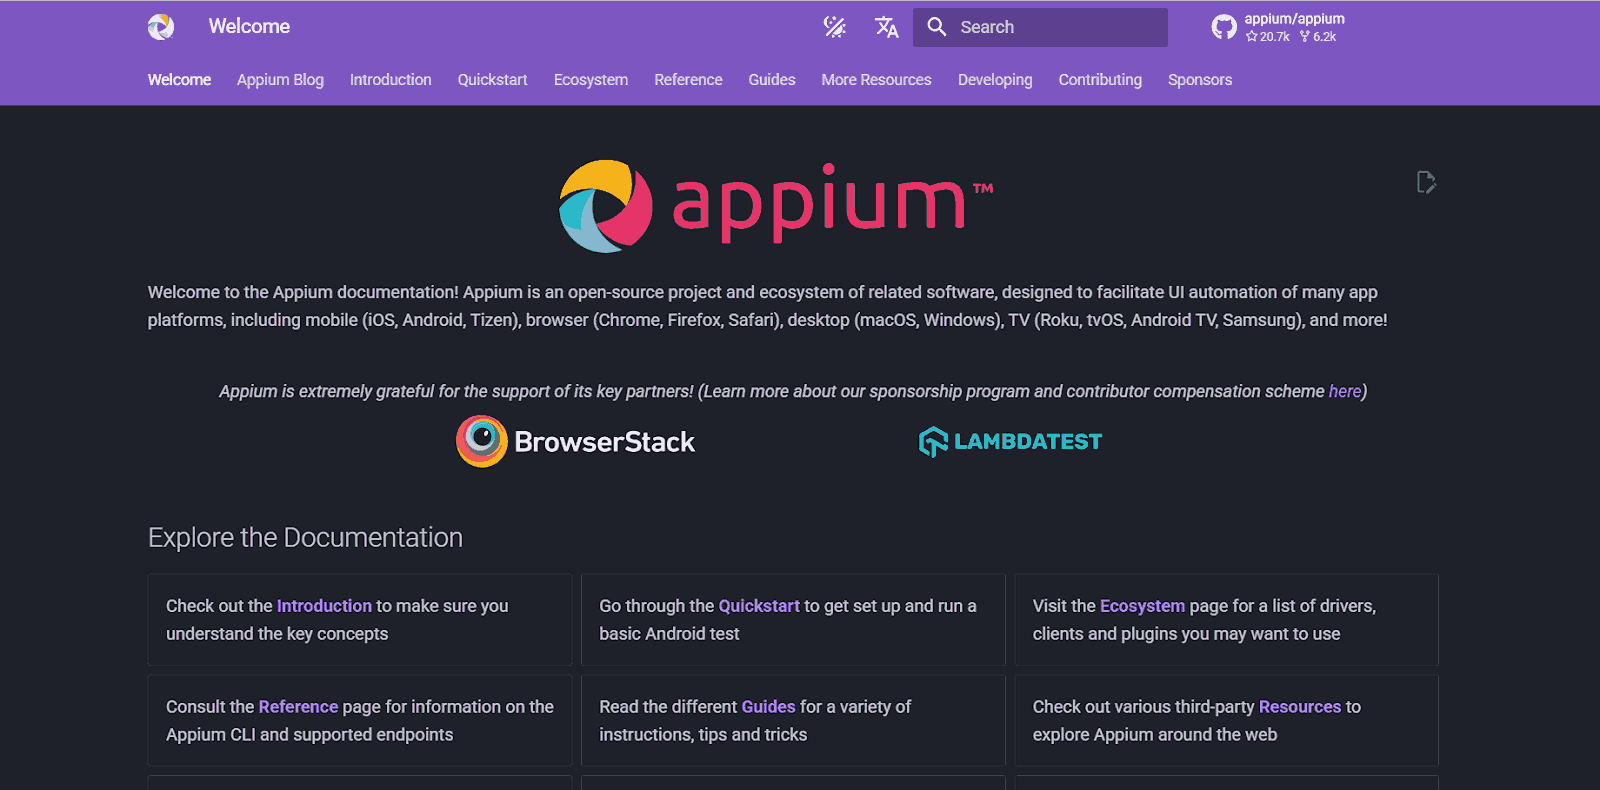Open the Ecosystem tab

pyautogui.click(x=591, y=80)
